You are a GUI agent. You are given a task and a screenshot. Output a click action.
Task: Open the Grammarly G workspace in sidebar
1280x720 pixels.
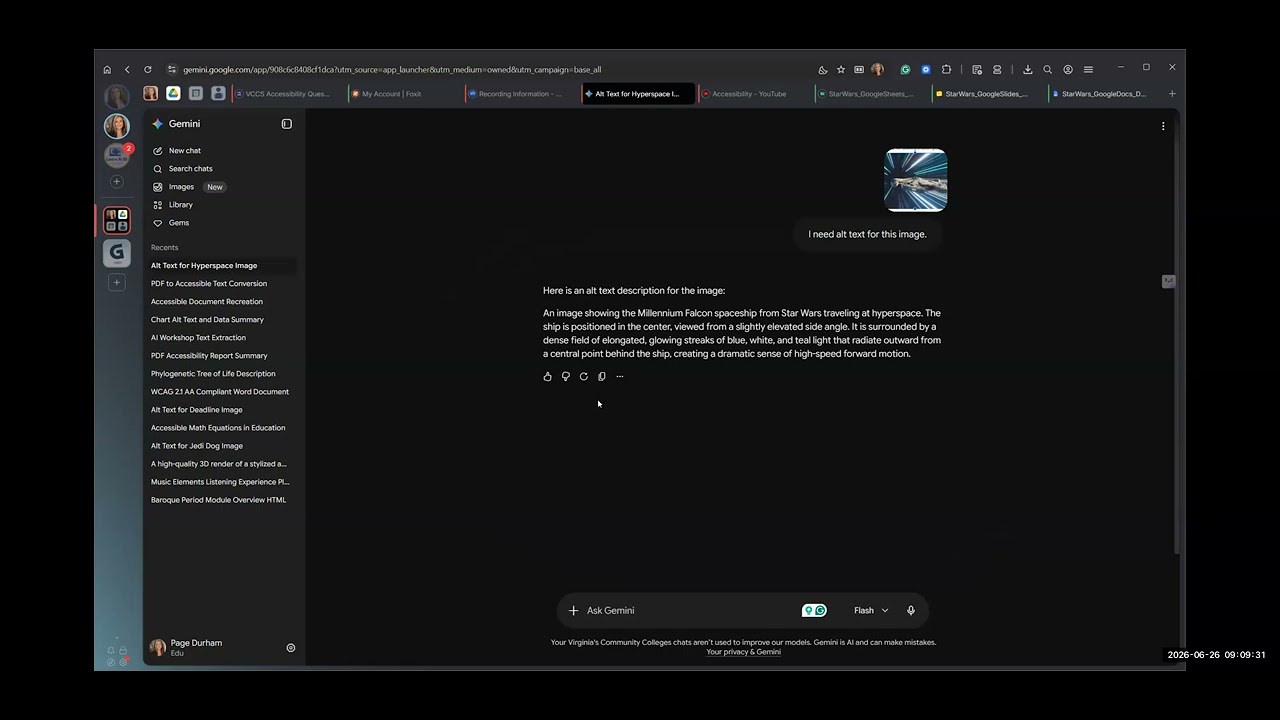click(x=117, y=254)
